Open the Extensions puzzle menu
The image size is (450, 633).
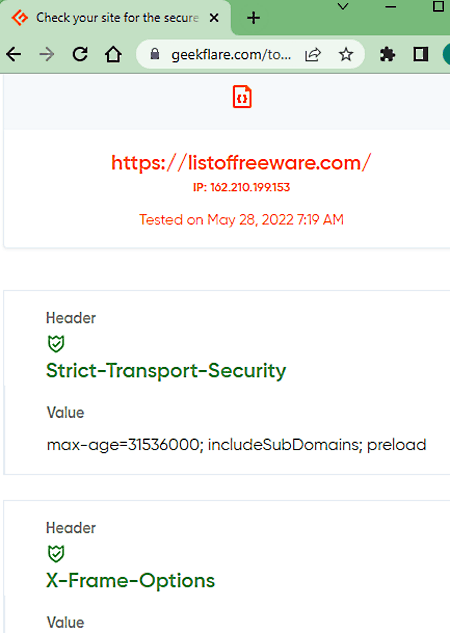(387, 54)
